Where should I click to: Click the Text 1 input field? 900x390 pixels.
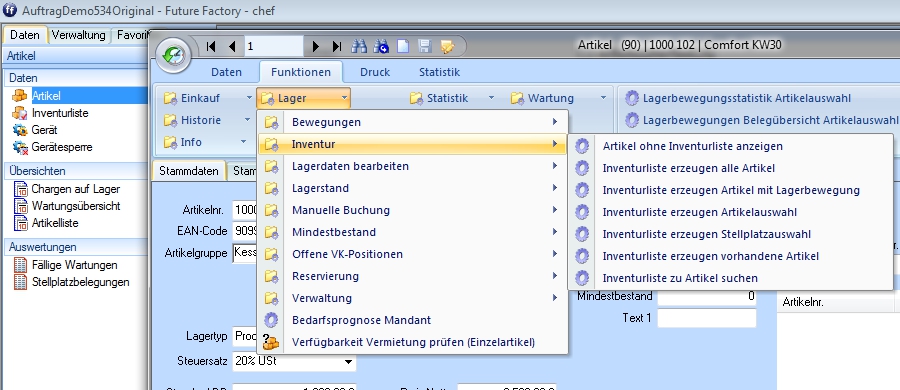(707, 318)
